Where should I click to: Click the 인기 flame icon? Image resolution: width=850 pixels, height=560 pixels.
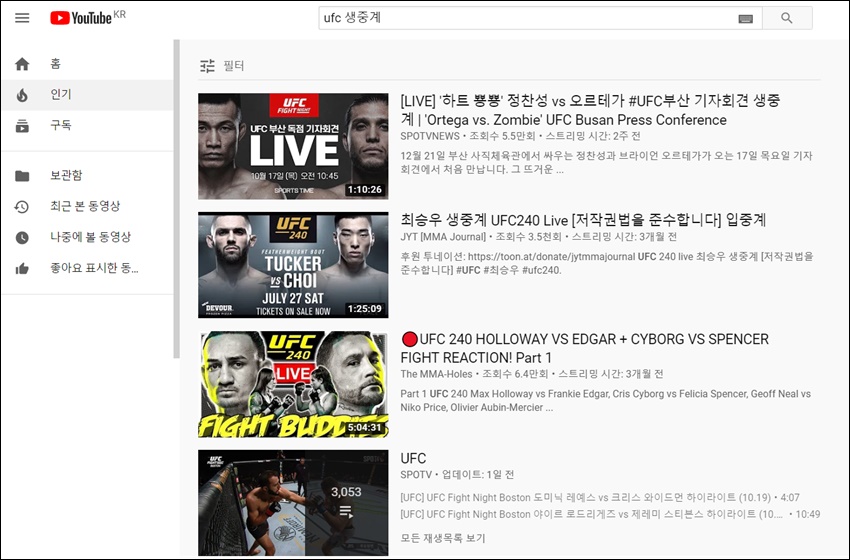click(x=22, y=95)
